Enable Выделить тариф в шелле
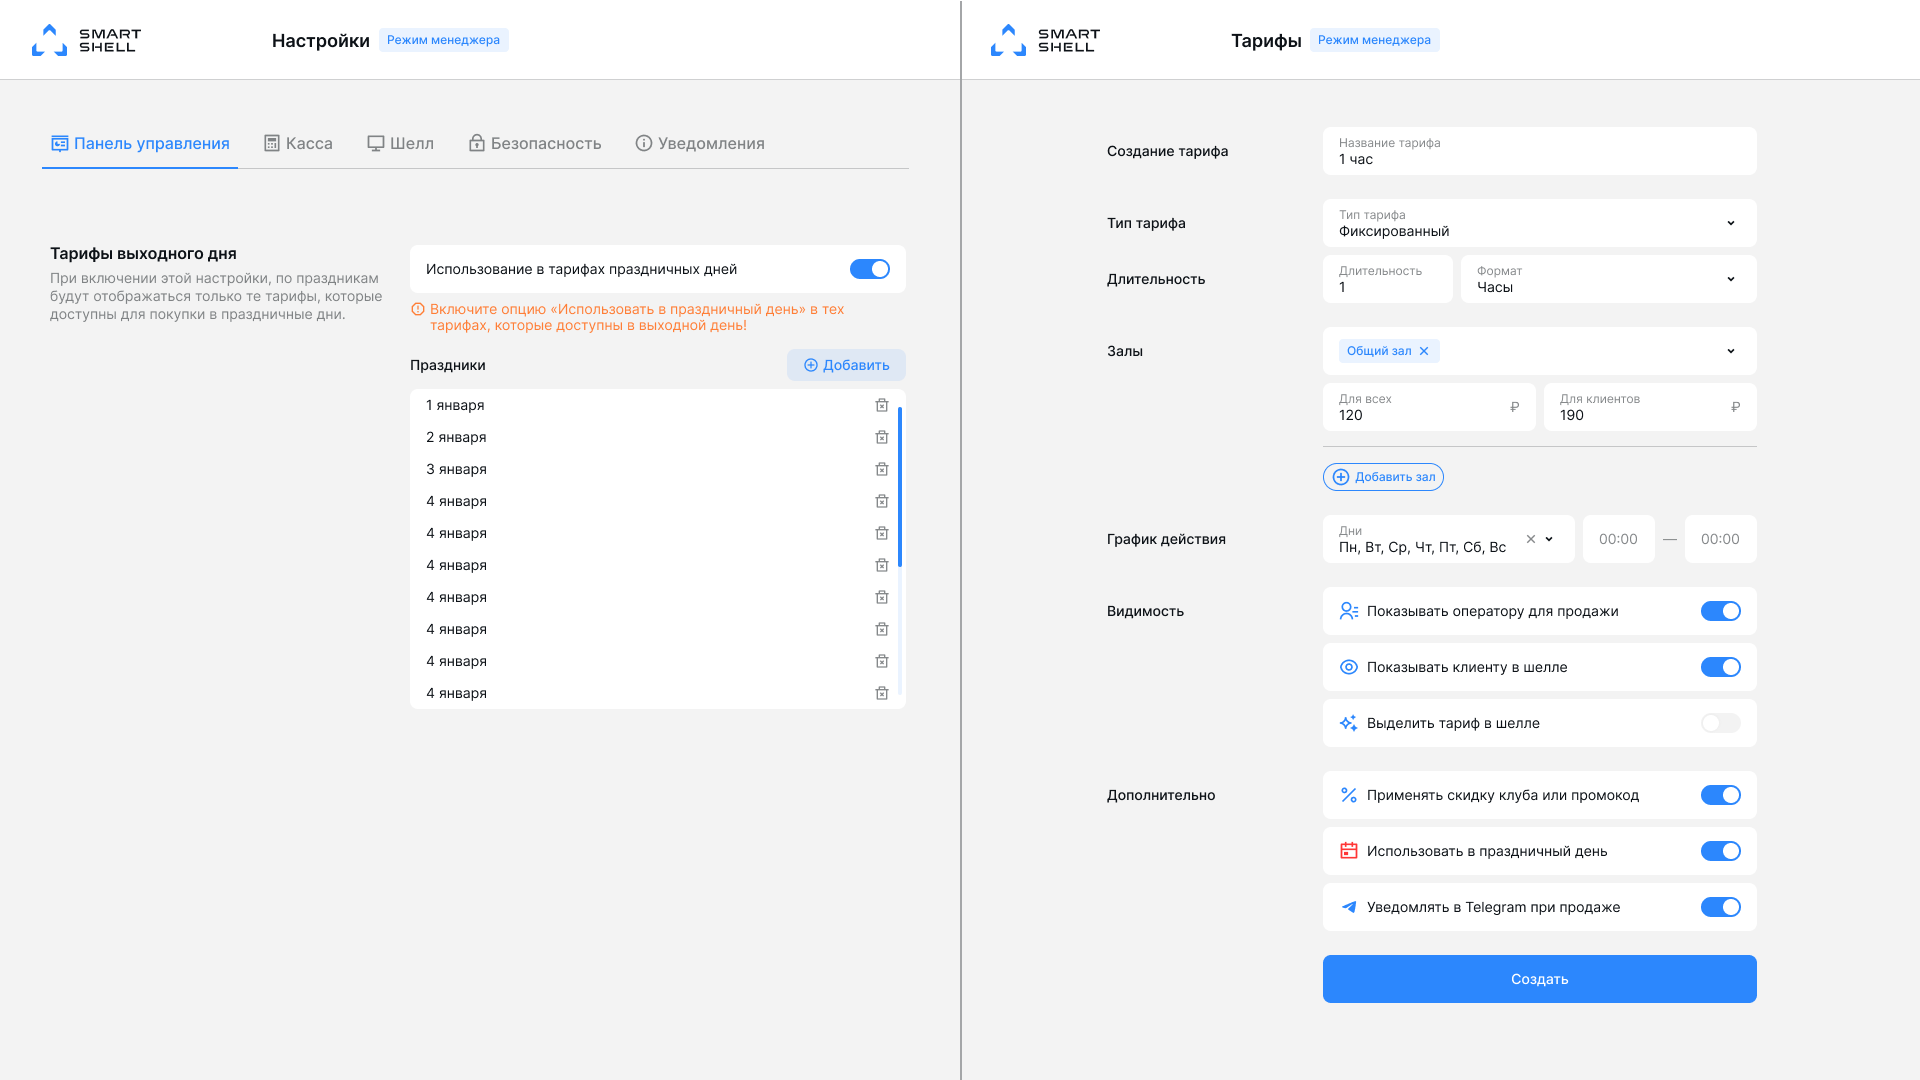Viewport: 1920px width, 1080px height. point(1721,723)
